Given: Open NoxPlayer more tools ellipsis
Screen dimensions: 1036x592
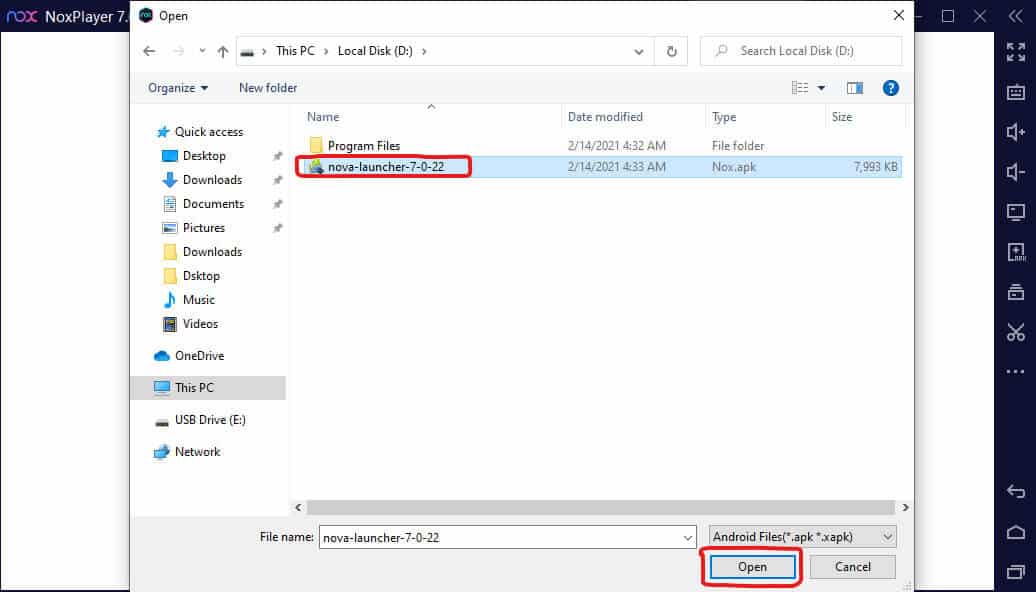Looking at the screenshot, I should (1016, 371).
